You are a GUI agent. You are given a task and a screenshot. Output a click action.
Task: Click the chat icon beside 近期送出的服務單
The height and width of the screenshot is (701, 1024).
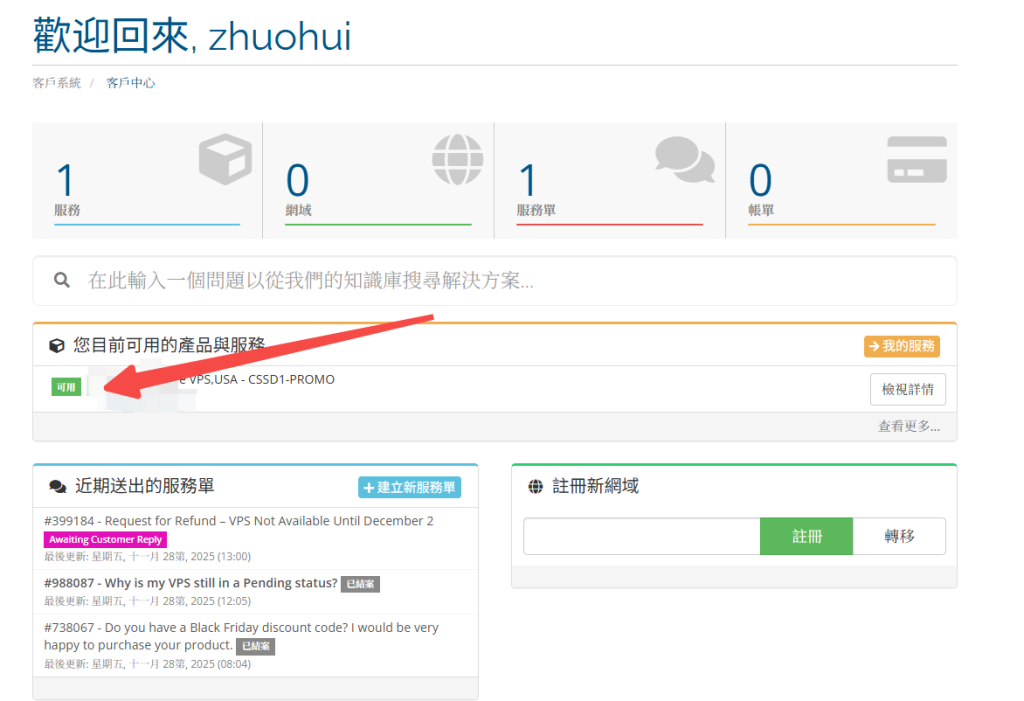pyautogui.click(x=57, y=487)
